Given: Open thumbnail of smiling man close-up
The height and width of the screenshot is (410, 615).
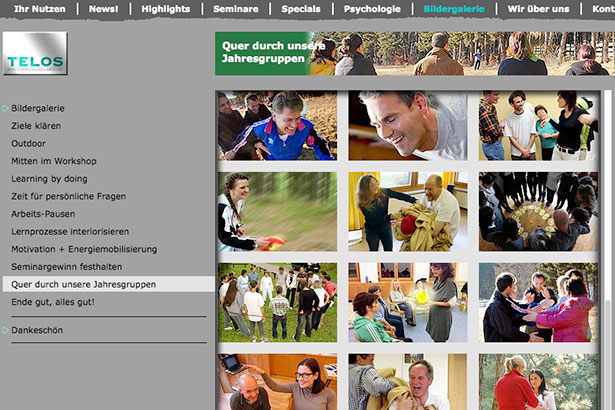Looking at the screenshot, I should 408,126.
